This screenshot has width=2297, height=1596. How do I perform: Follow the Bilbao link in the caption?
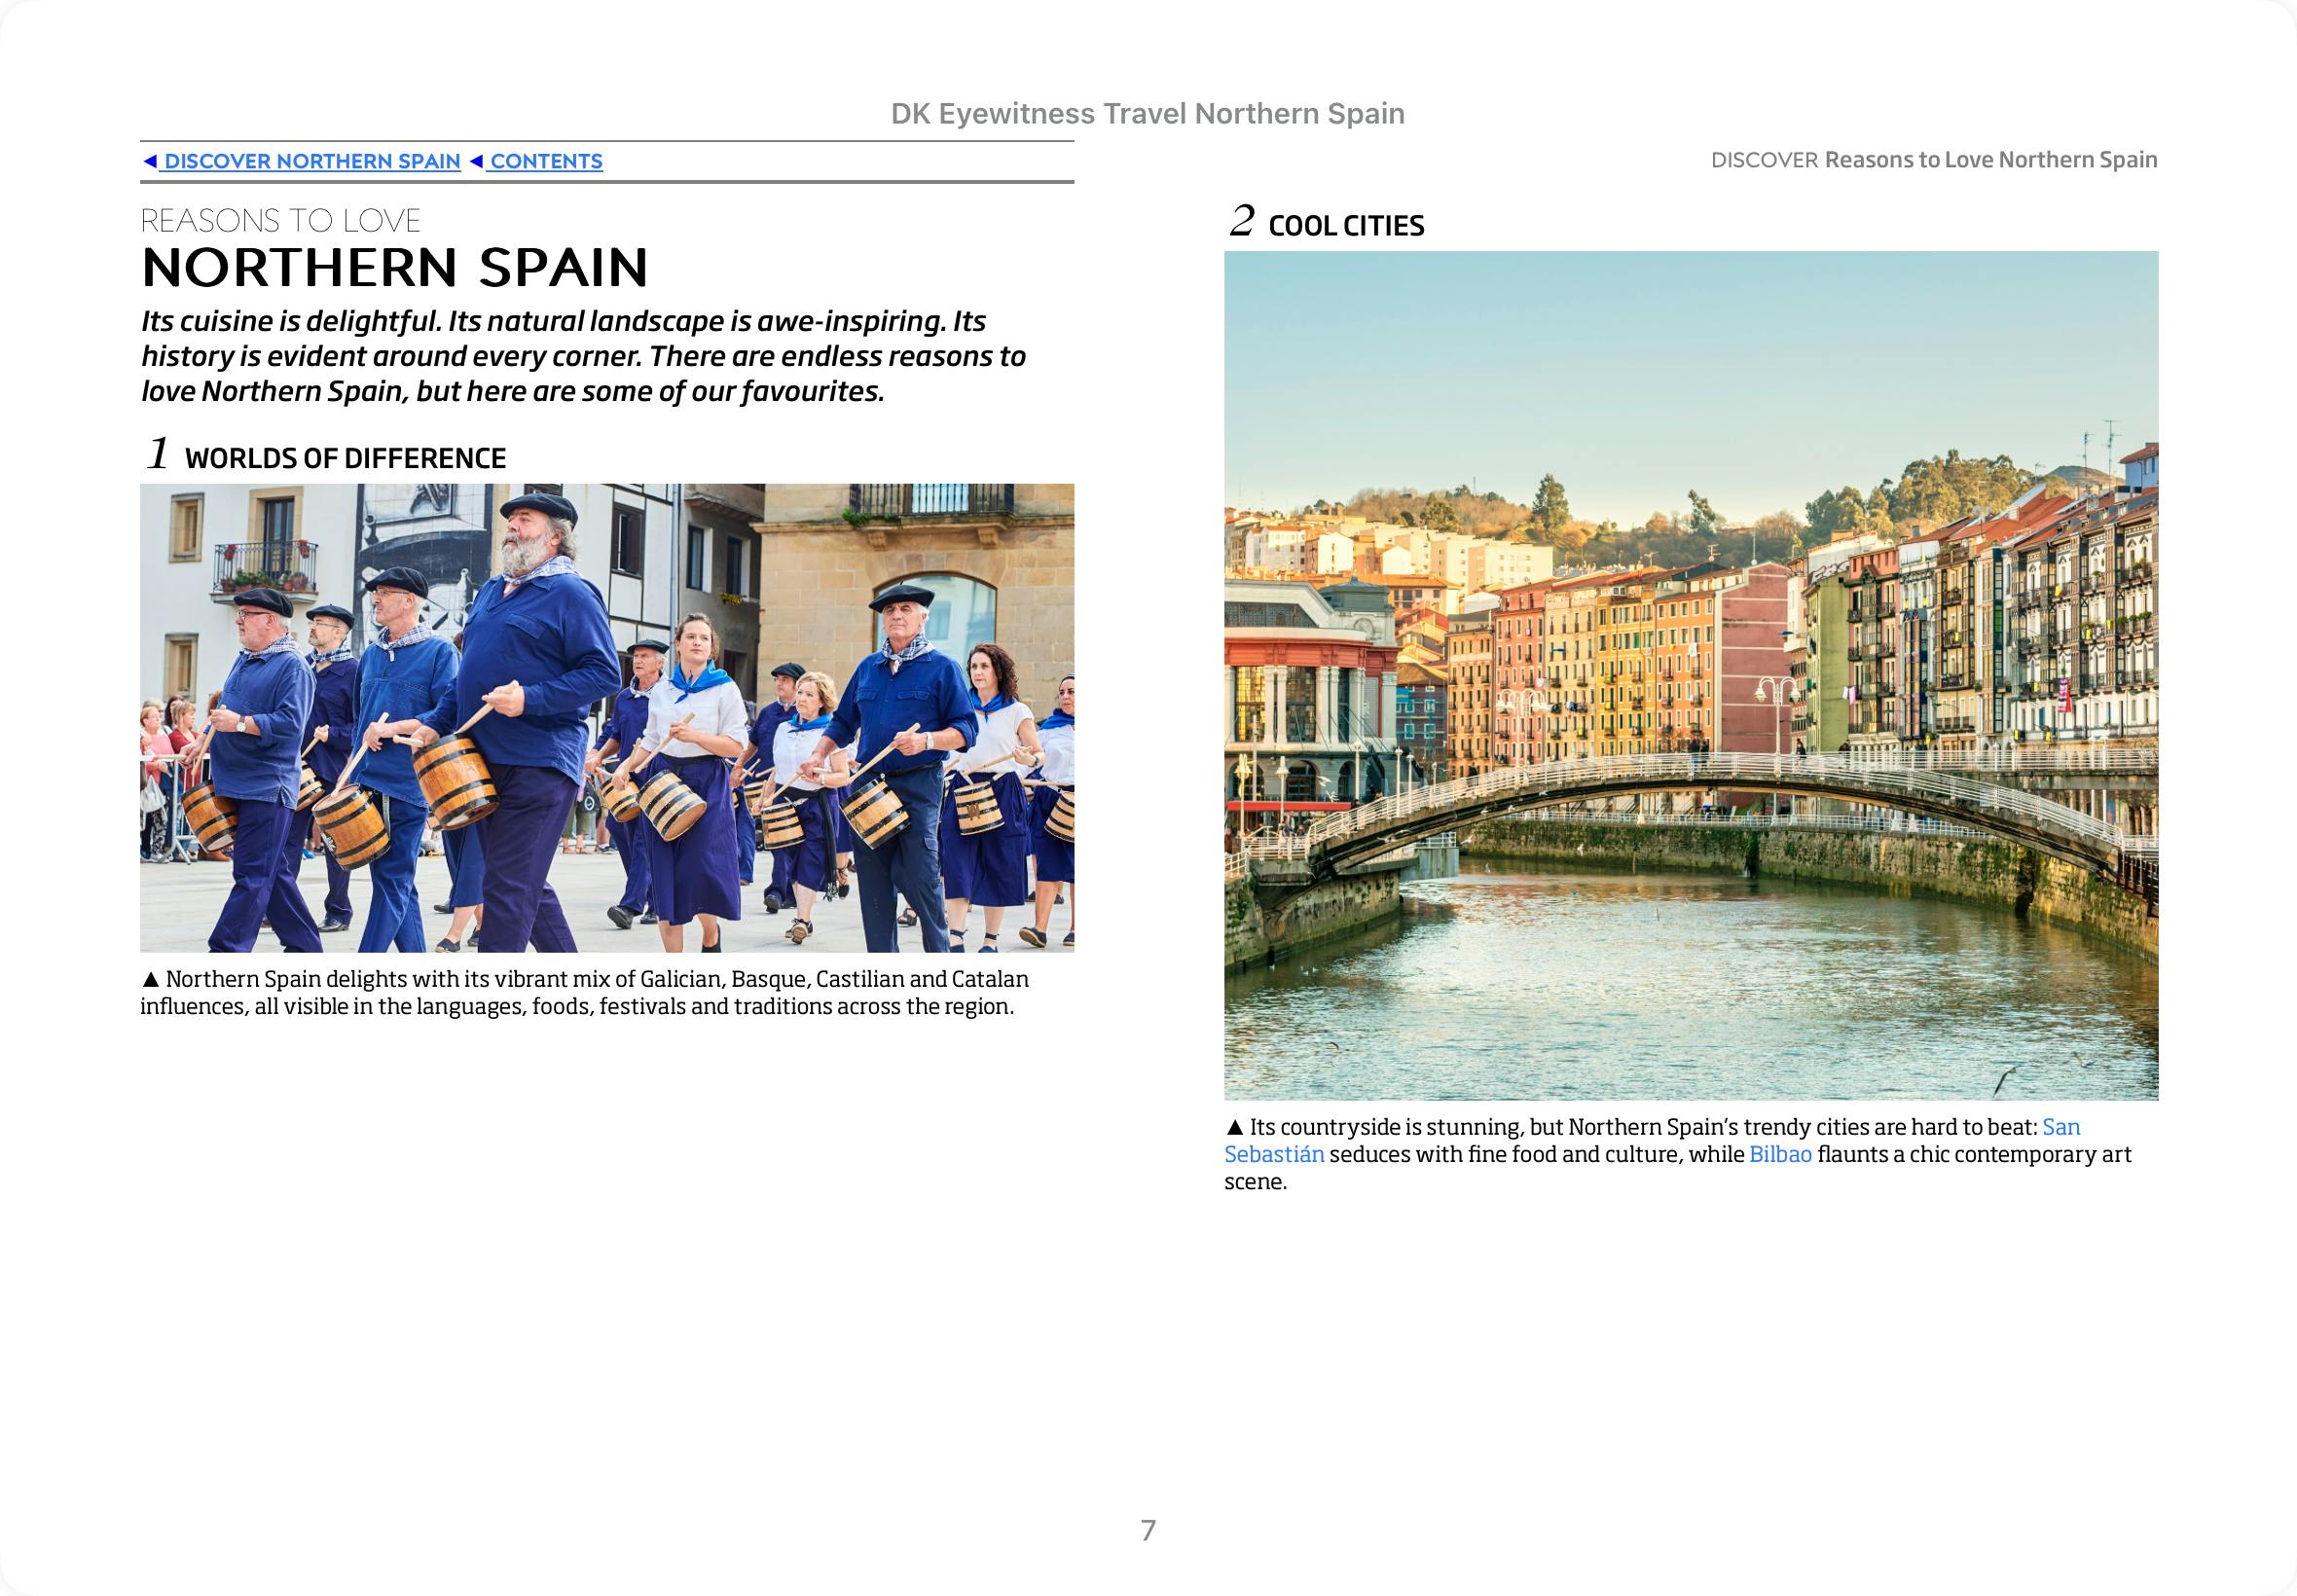click(x=1779, y=1154)
